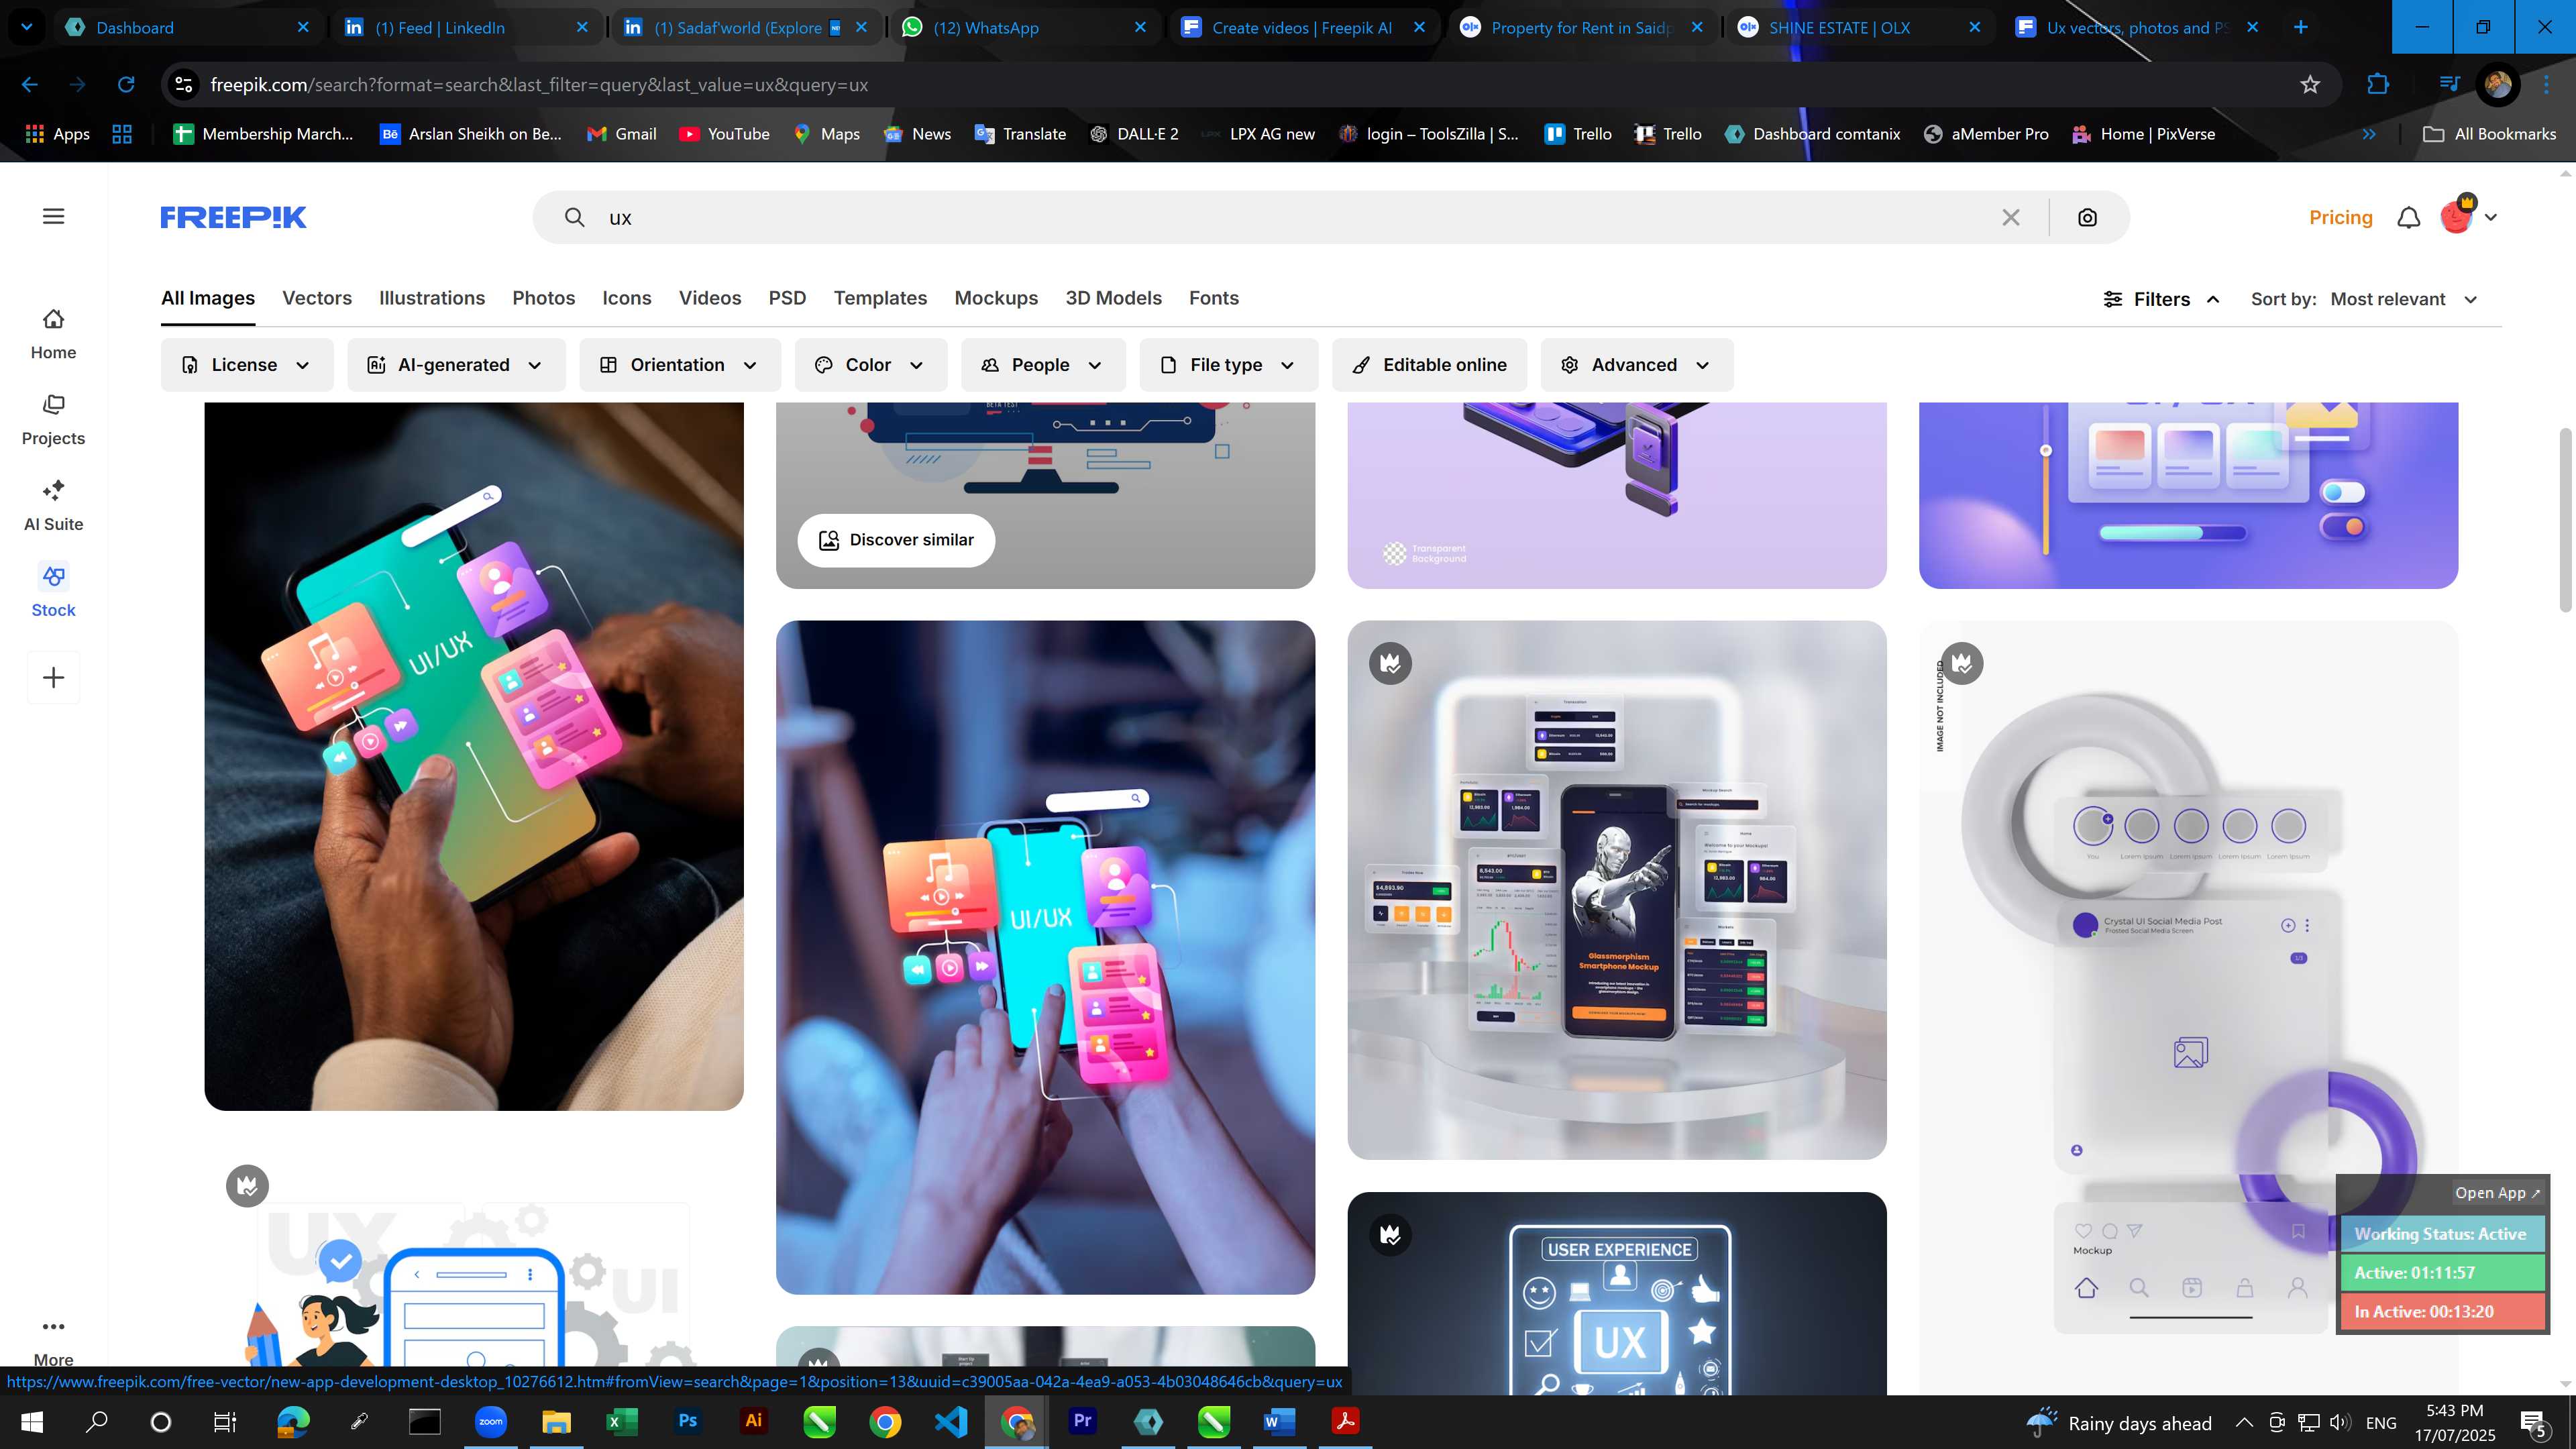Select Stock in the sidebar
Viewport: 2576px width, 1449px height.
(x=53, y=592)
